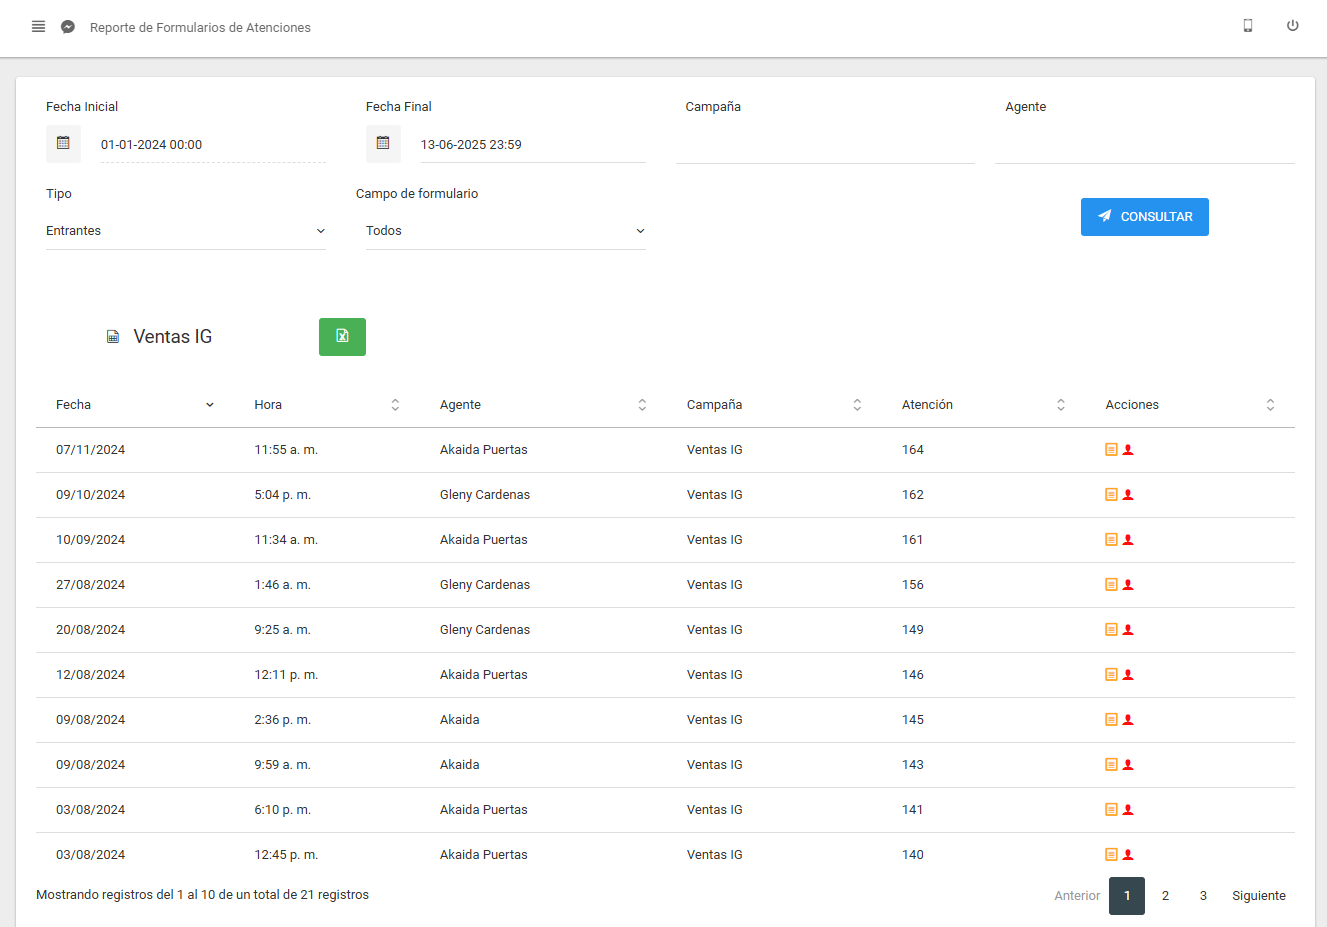Click the mobile device icon in header
This screenshot has width=1327, height=927.
coord(1247,26)
